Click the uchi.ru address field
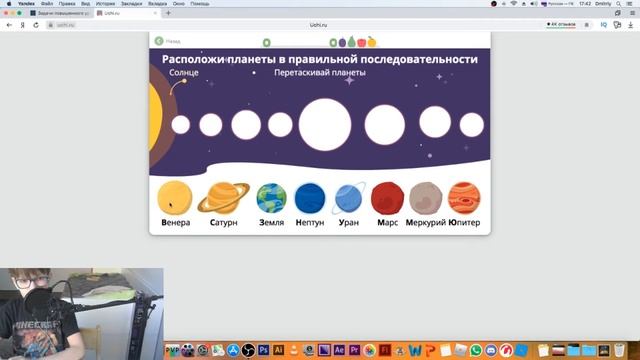 65,25
